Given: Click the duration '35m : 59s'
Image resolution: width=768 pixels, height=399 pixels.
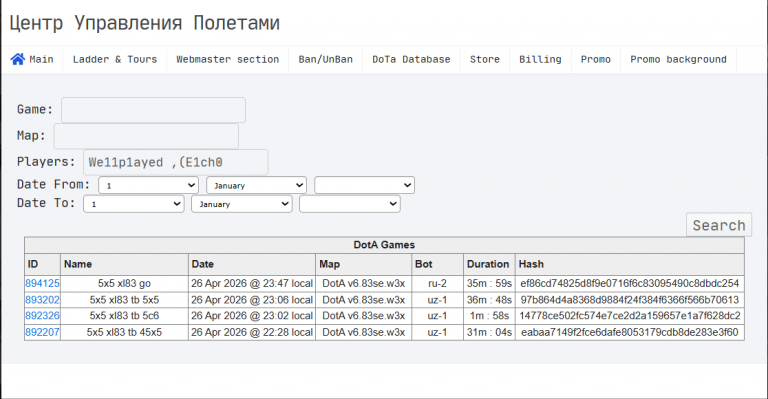Looking at the screenshot, I should tap(489, 283).
